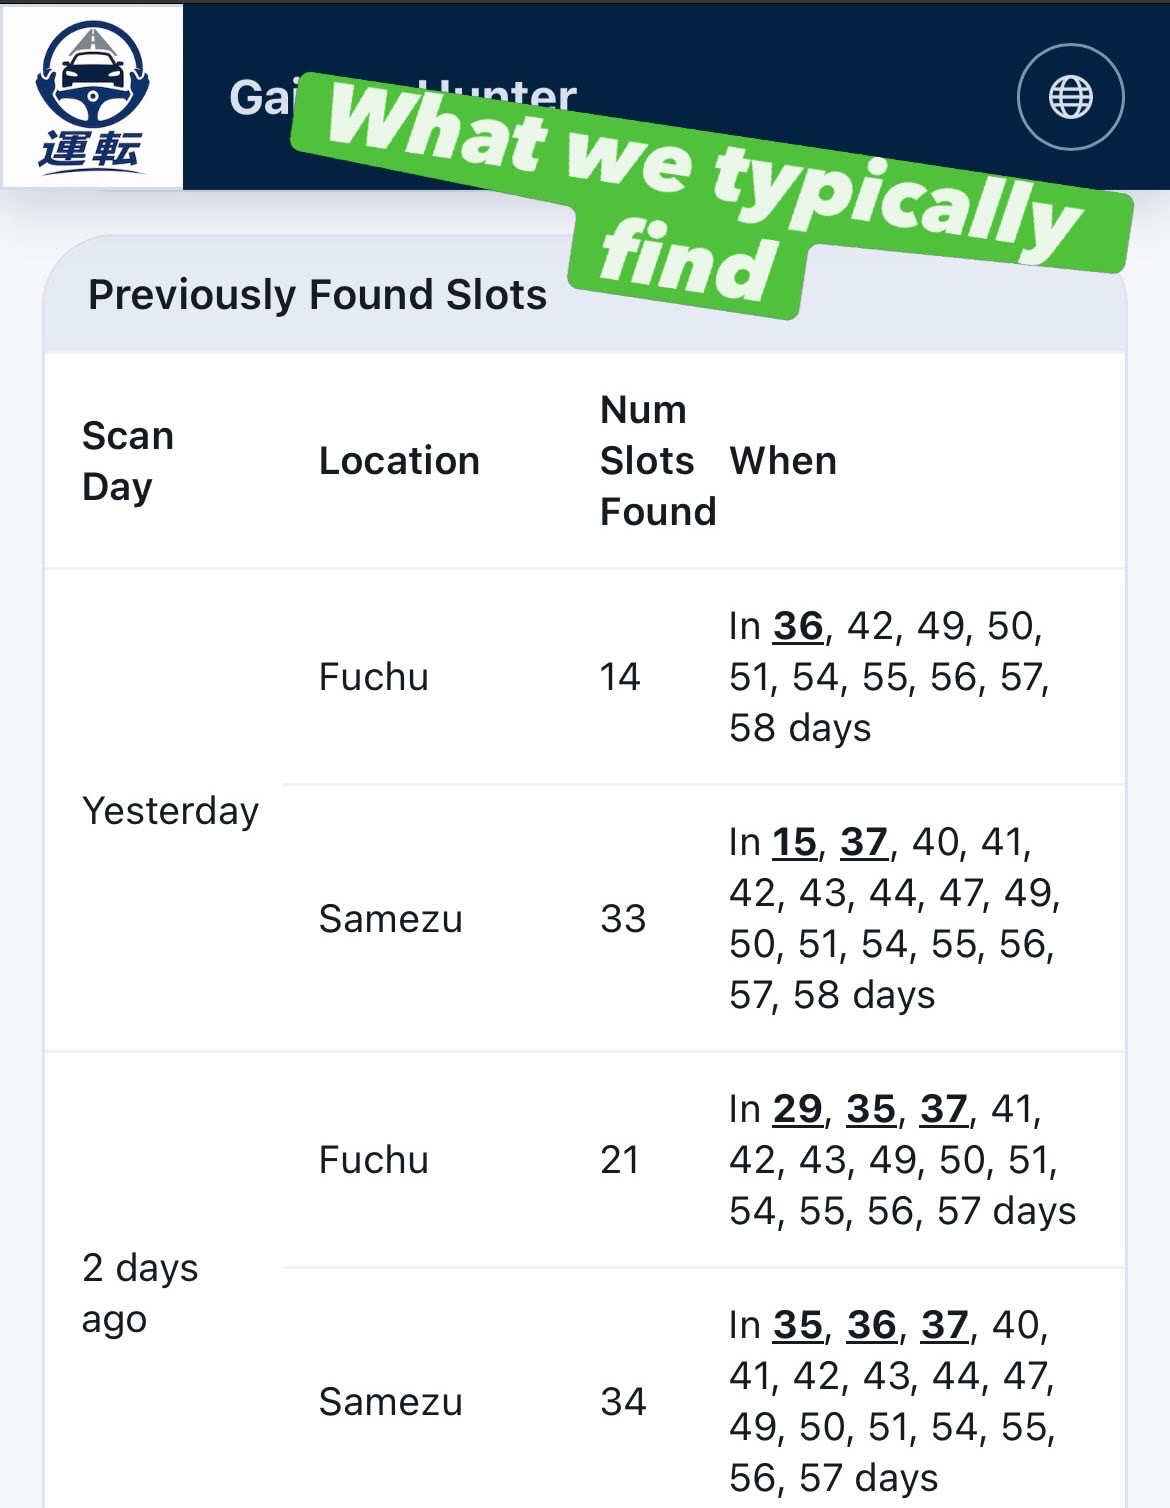The width and height of the screenshot is (1170, 1508).
Task: Open the globe language selector icon
Action: click(1070, 97)
